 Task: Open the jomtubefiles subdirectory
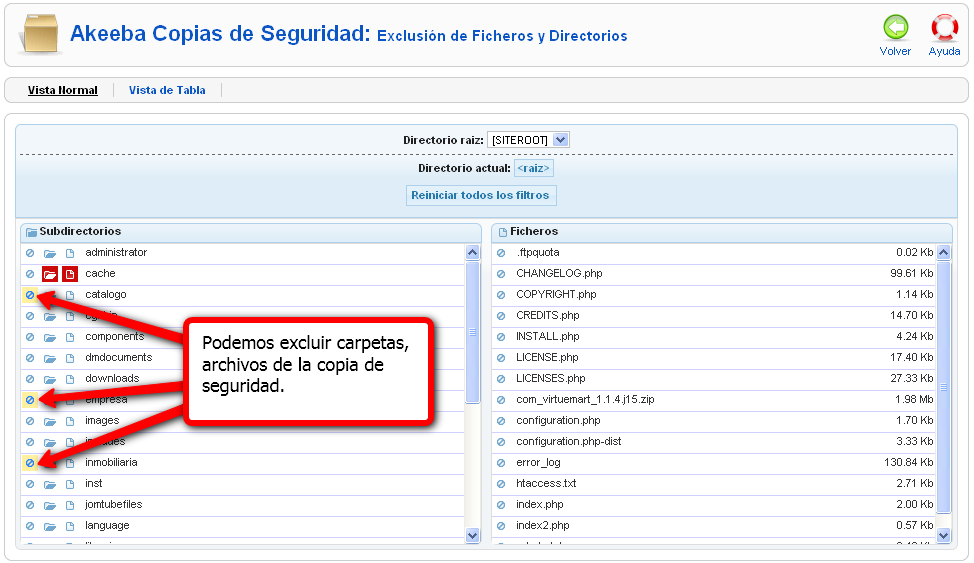pyautogui.click(x=114, y=504)
